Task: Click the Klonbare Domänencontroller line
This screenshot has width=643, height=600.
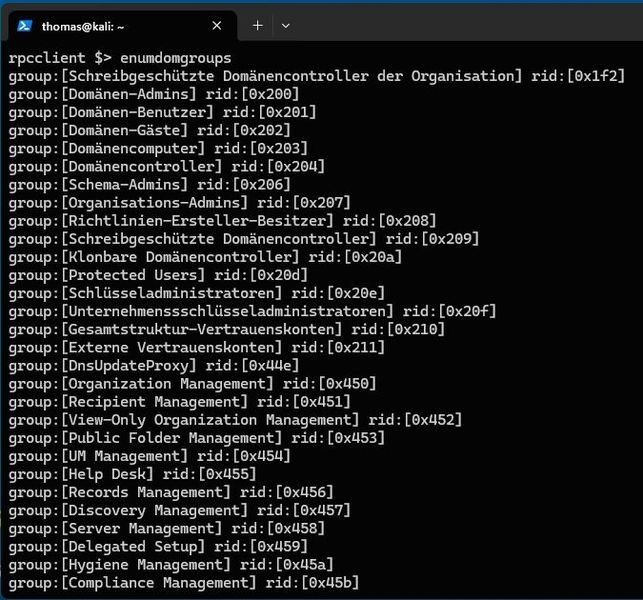Action: [205, 257]
